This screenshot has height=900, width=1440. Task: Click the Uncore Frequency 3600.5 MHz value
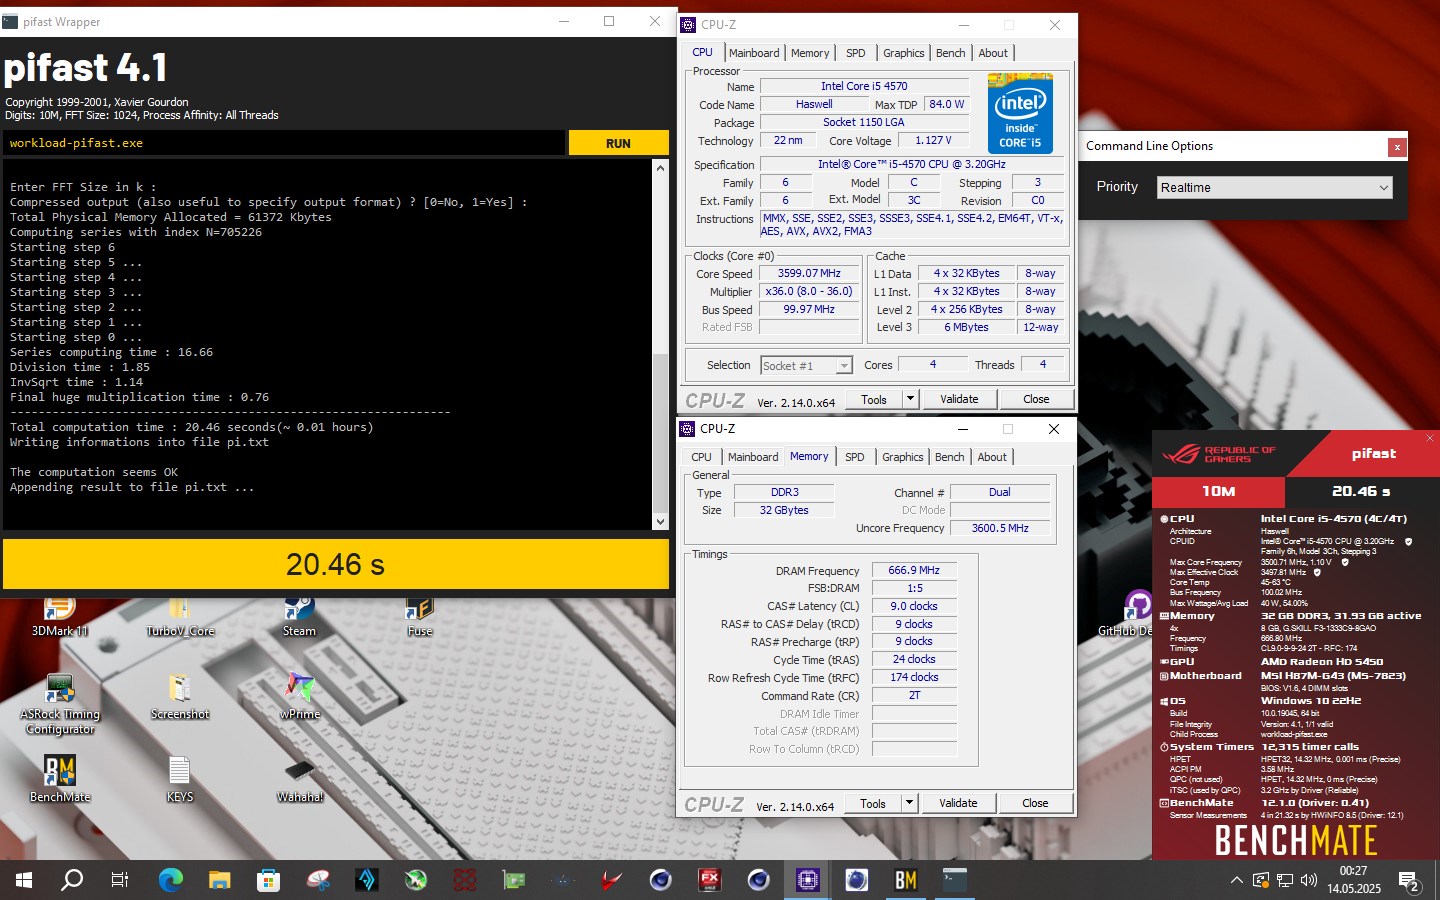1000,528
